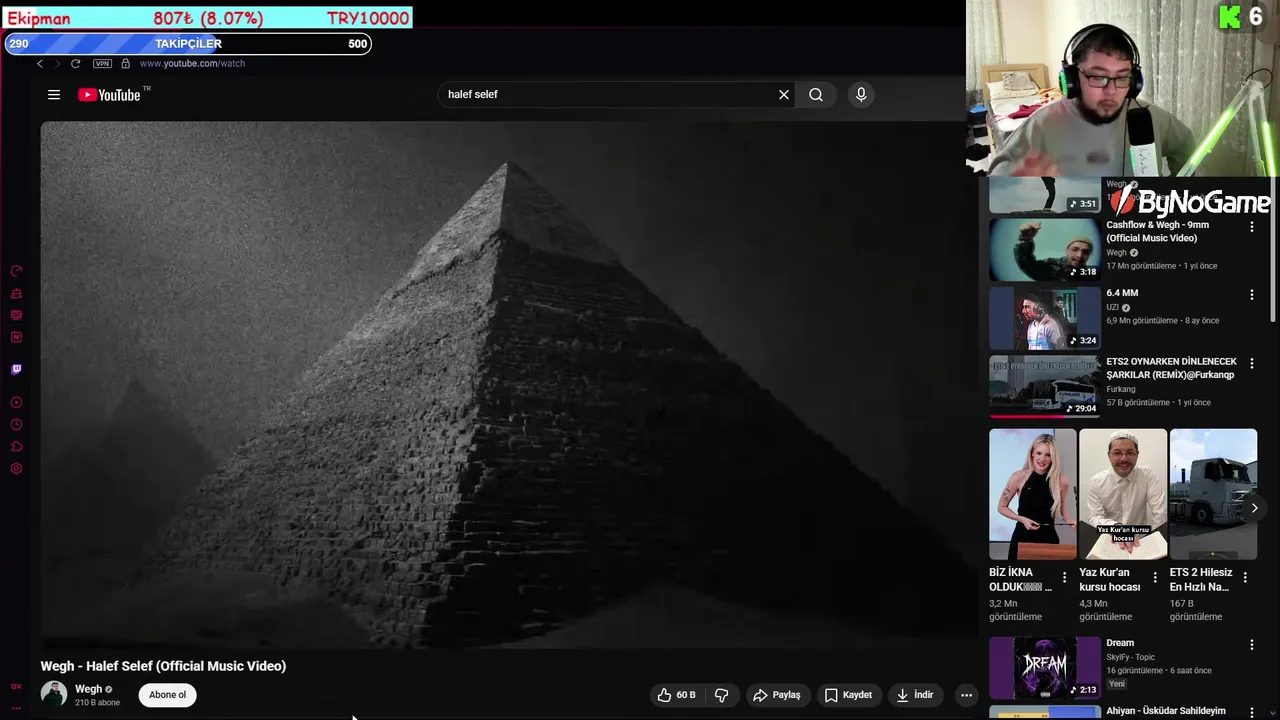Open options menu for ETS2 remix video
This screenshot has height=720, width=1280.
point(1251,363)
